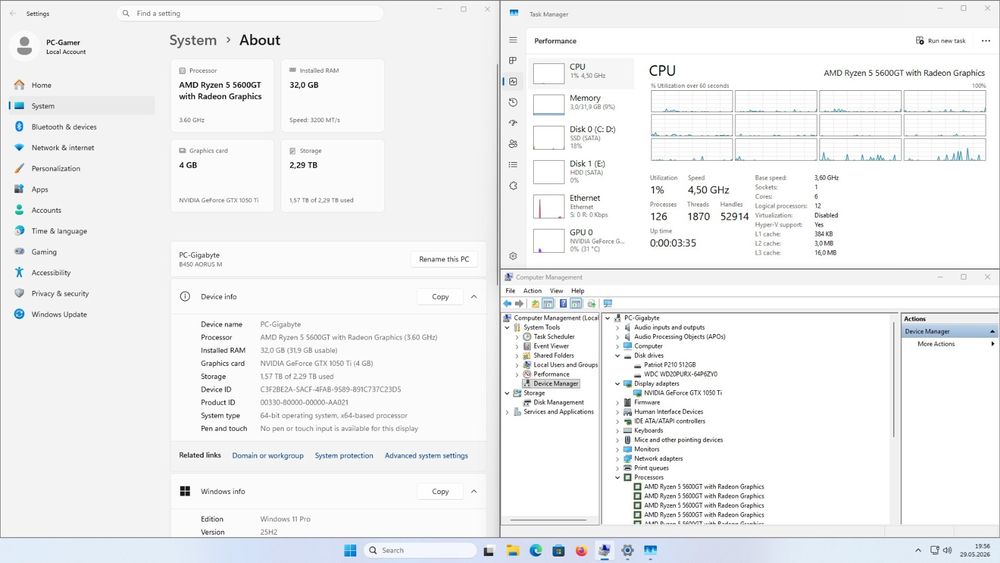Click the three-dots more options in Task Manager
This screenshot has height=563, width=1000.
click(986, 41)
